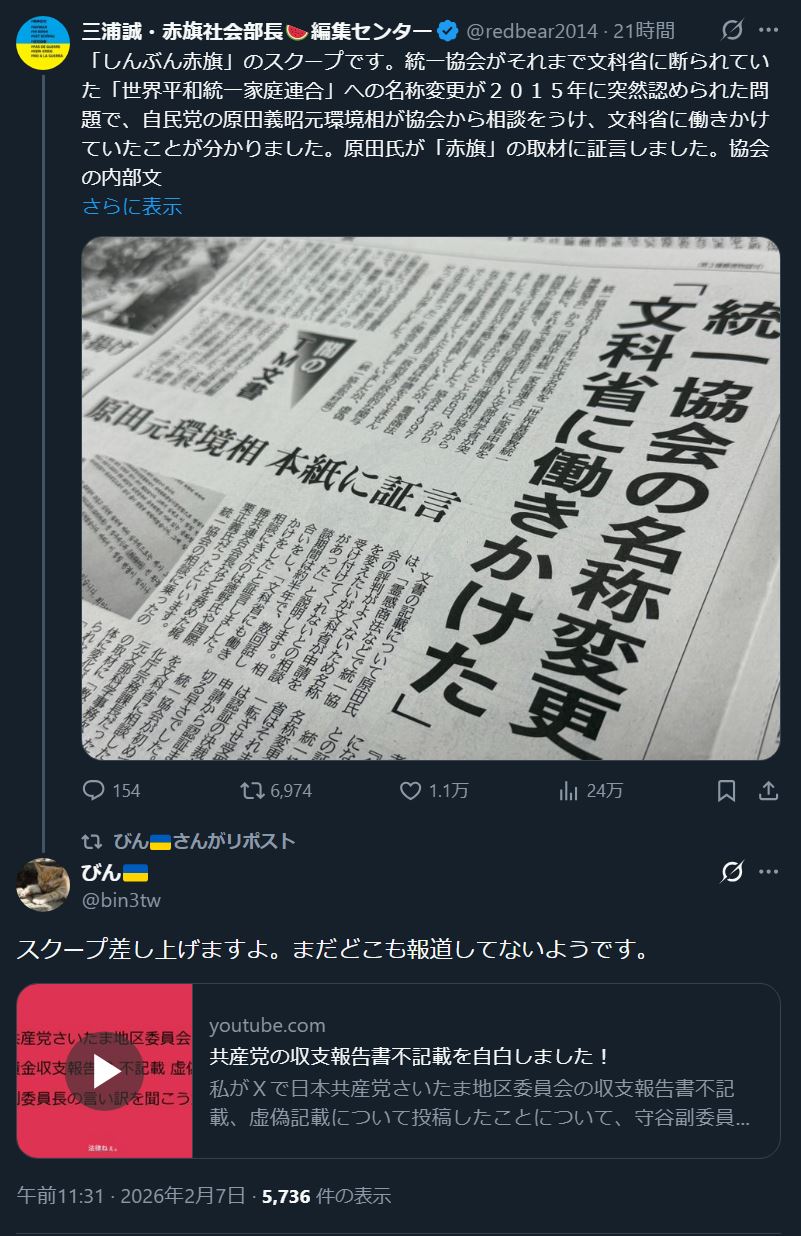
Task: View analytics icon showing 24万 views
Action: click(x=569, y=791)
